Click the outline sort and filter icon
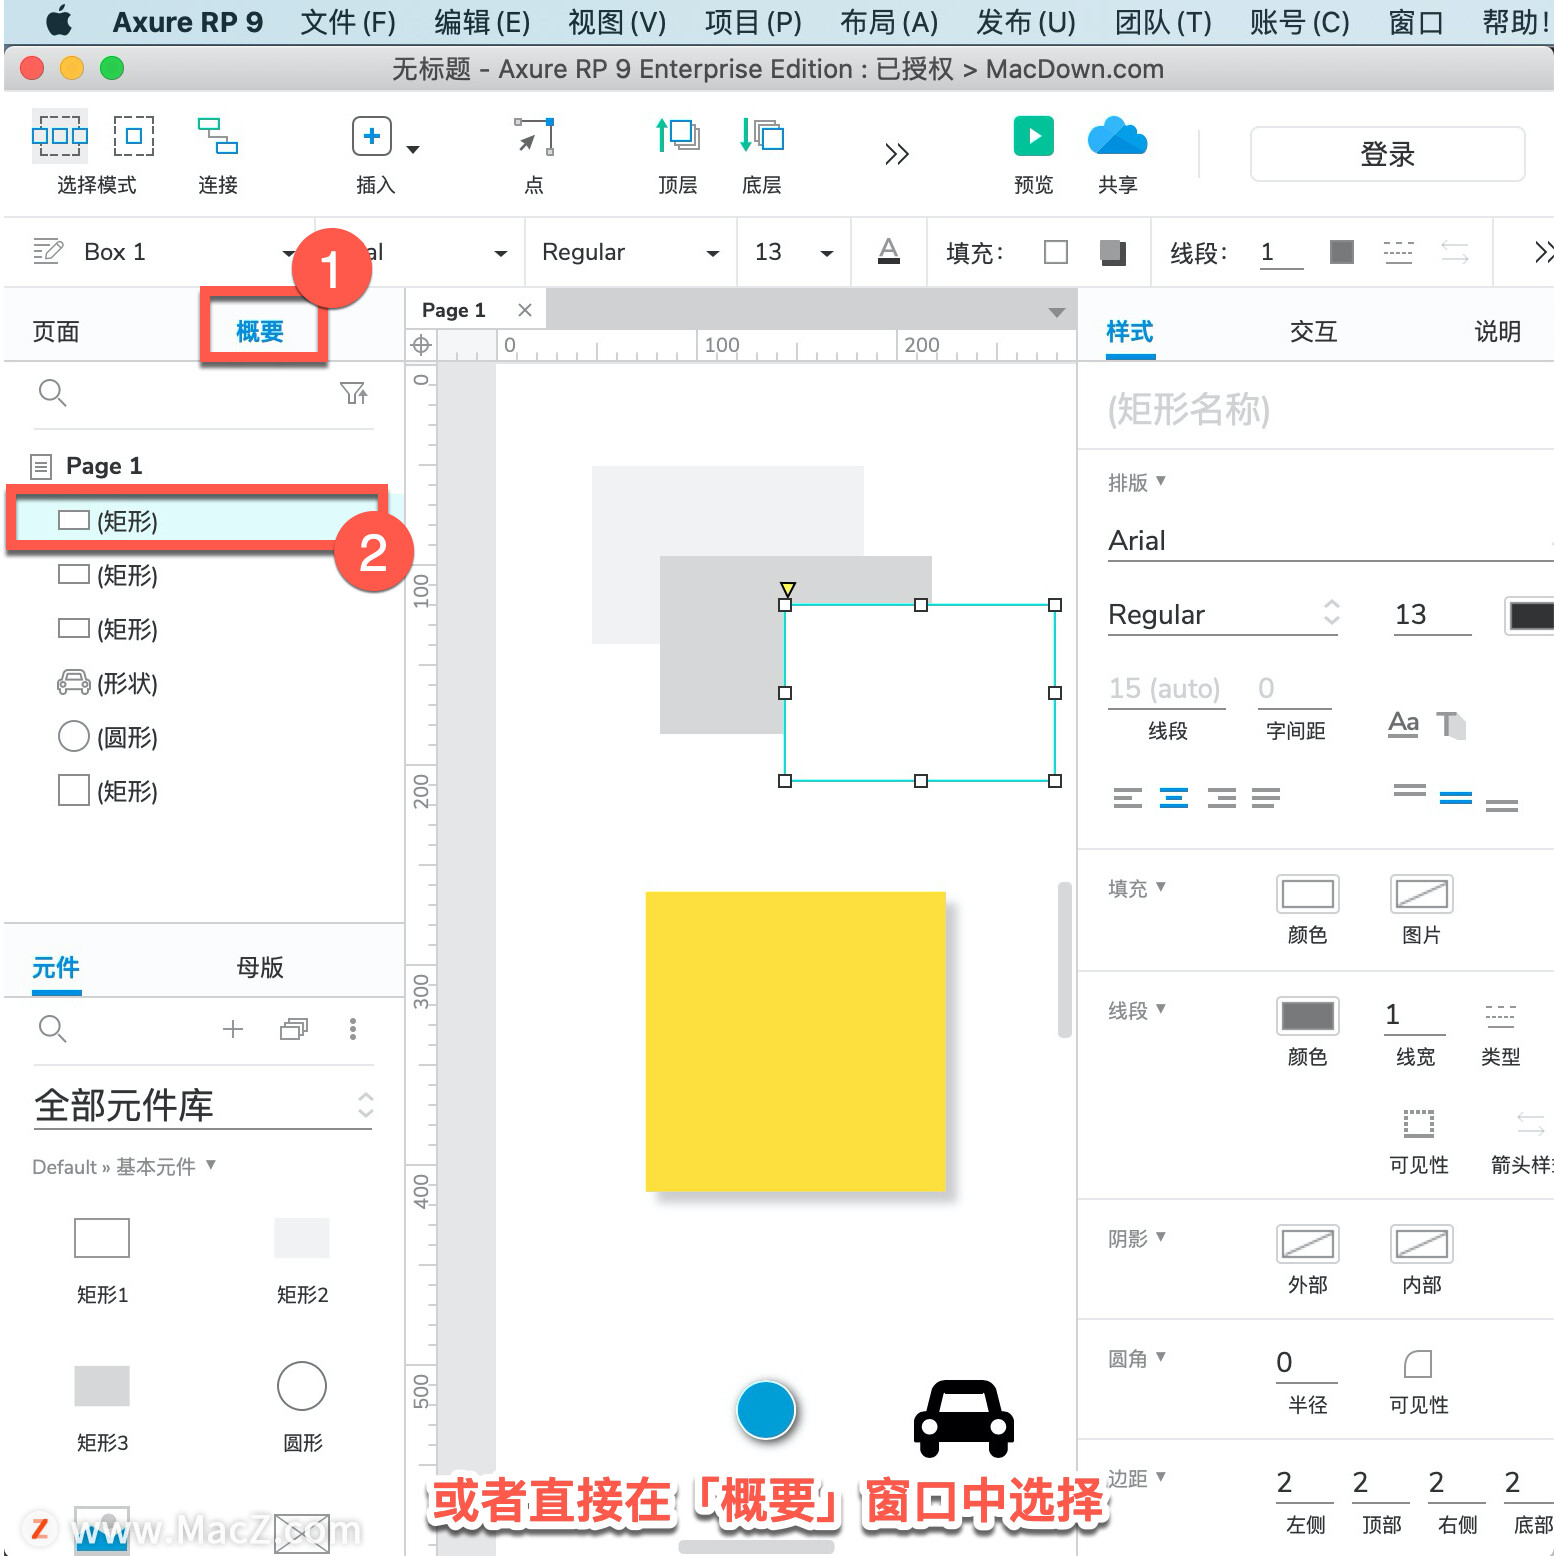The image size is (1554, 1556). click(354, 393)
